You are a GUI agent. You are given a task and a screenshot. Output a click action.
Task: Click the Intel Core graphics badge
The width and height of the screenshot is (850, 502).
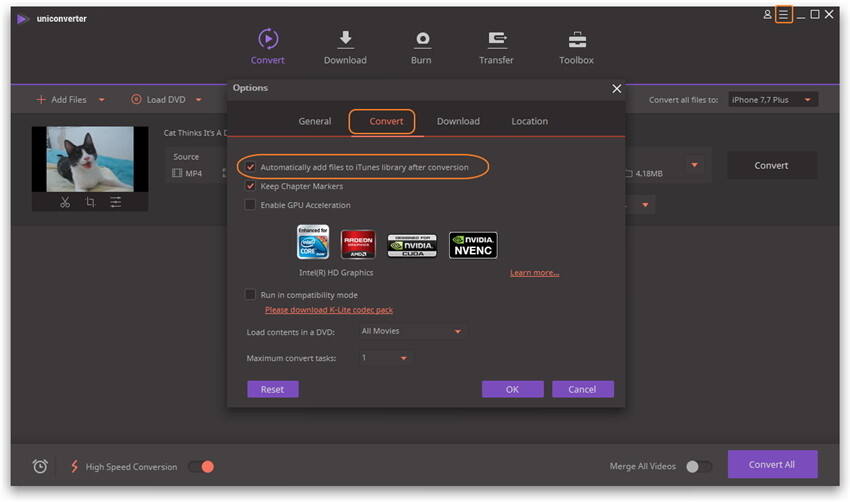[313, 242]
